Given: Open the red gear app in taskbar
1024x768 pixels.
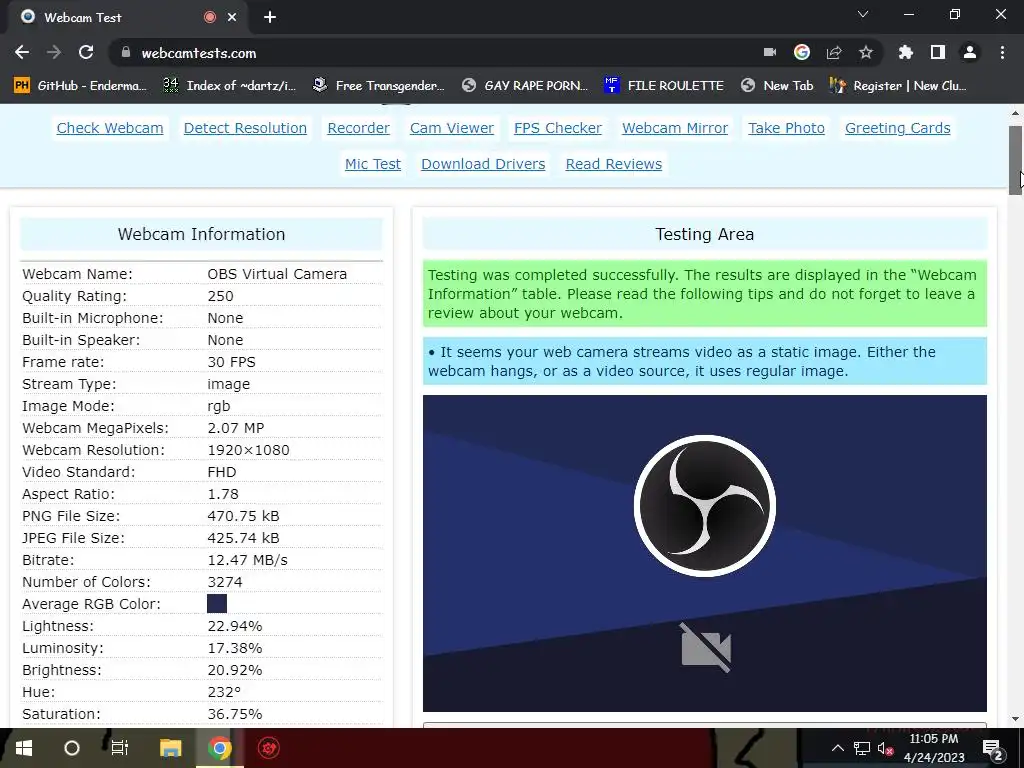Looking at the screenshot, I should [268, 748].
